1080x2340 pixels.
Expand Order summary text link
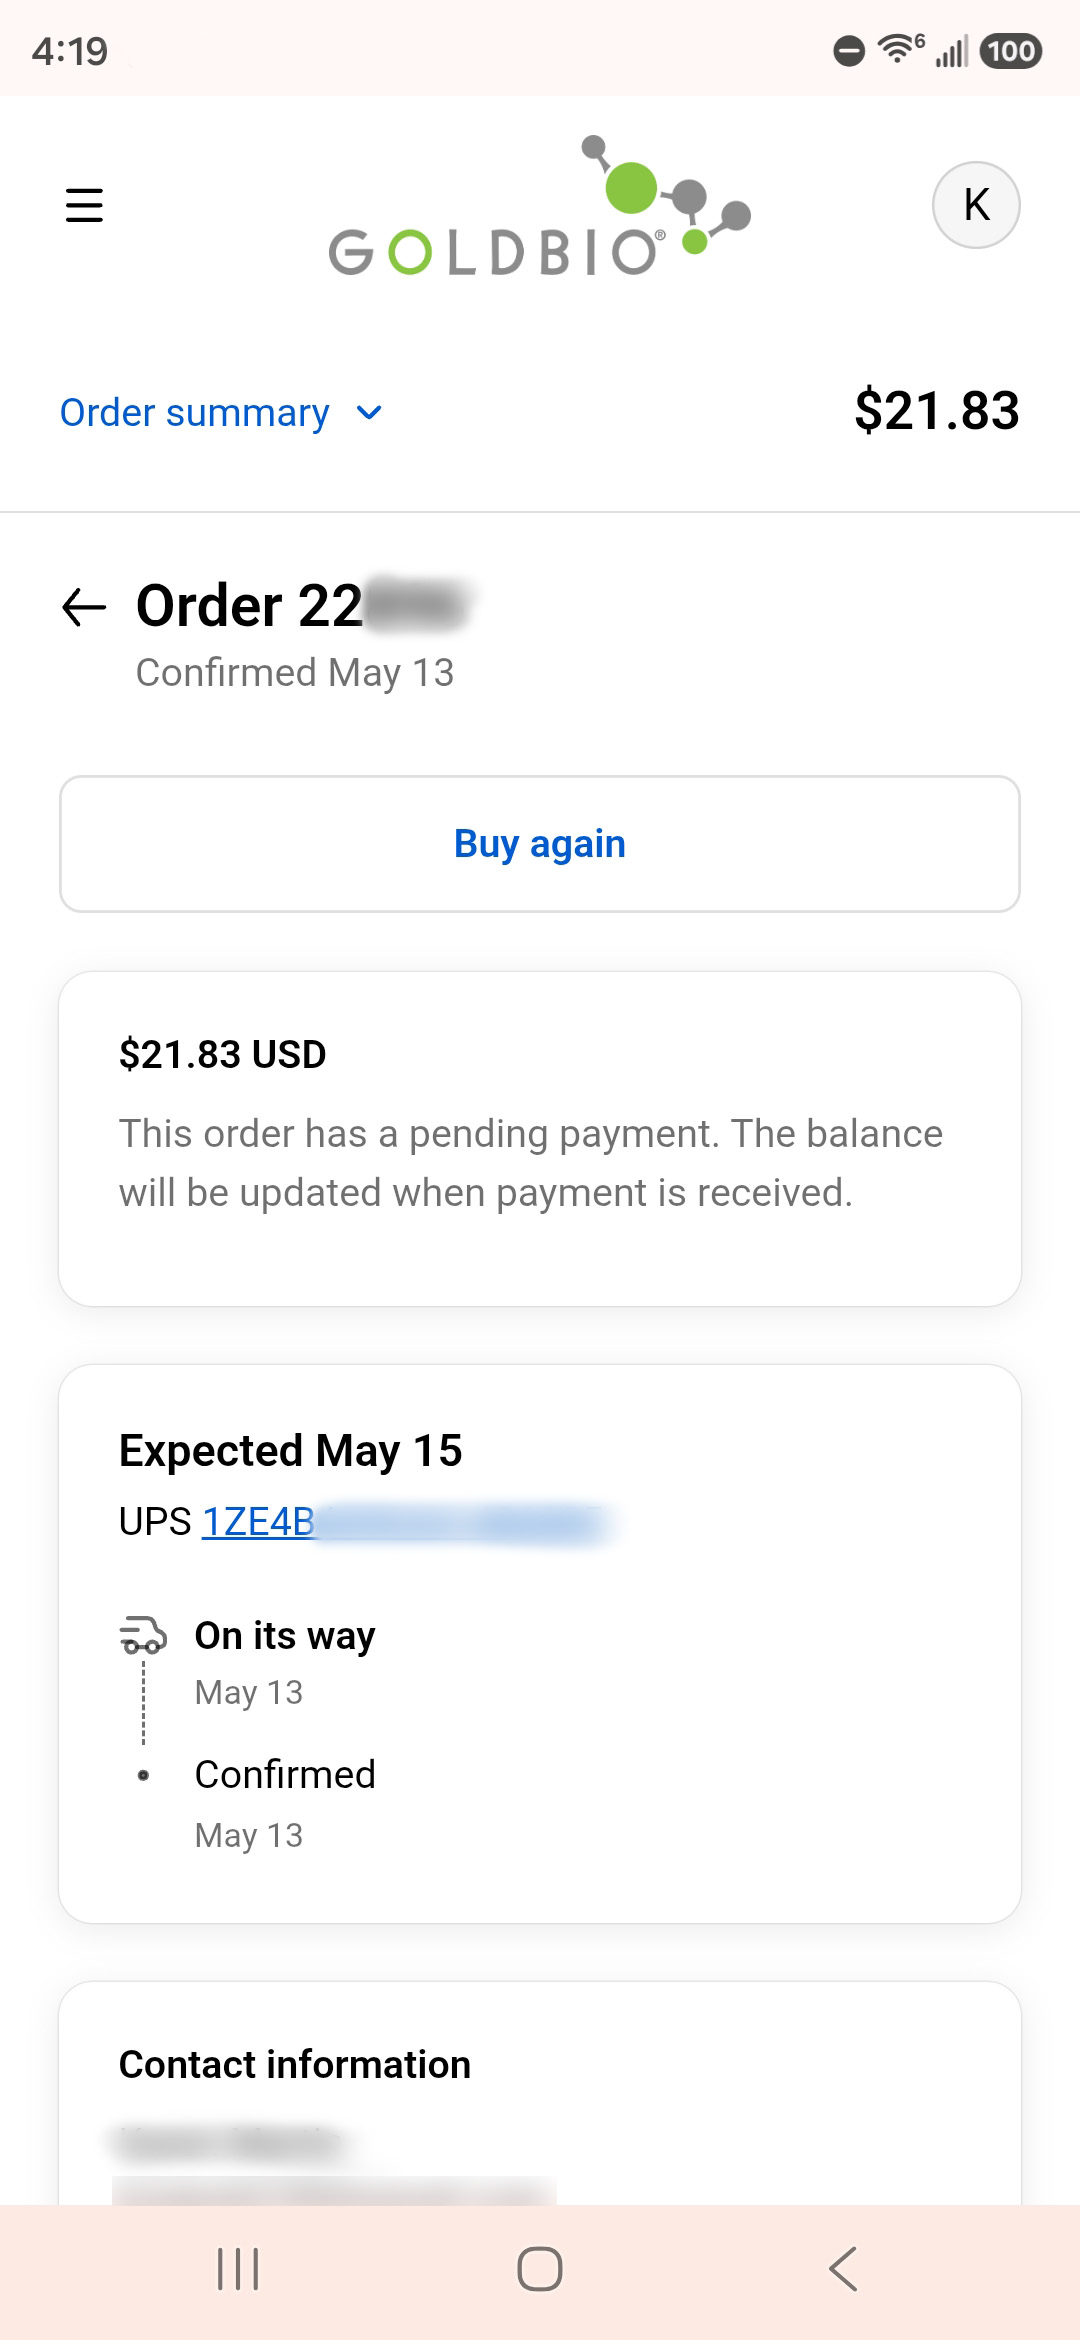point(195,413)
